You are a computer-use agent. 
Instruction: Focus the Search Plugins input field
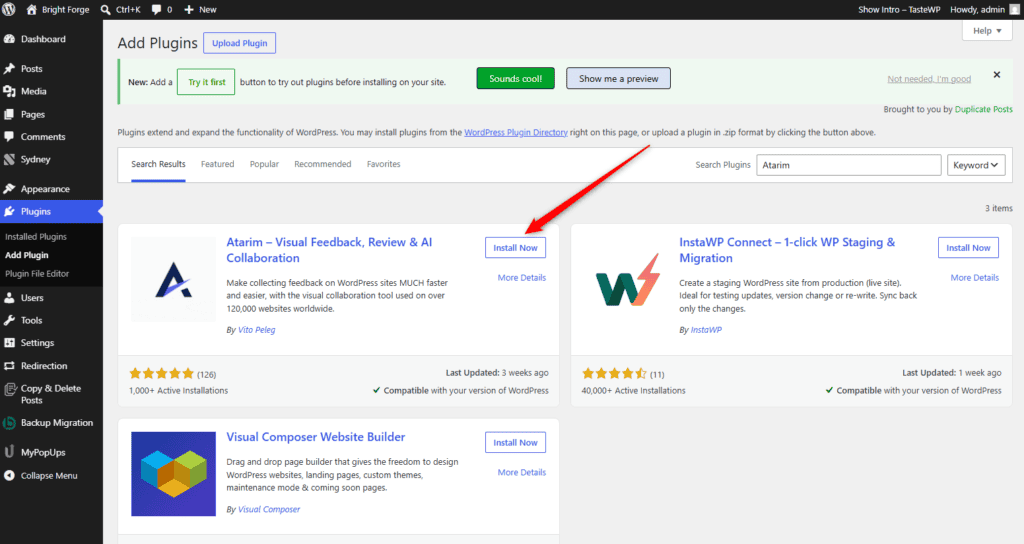click(848, 165)
